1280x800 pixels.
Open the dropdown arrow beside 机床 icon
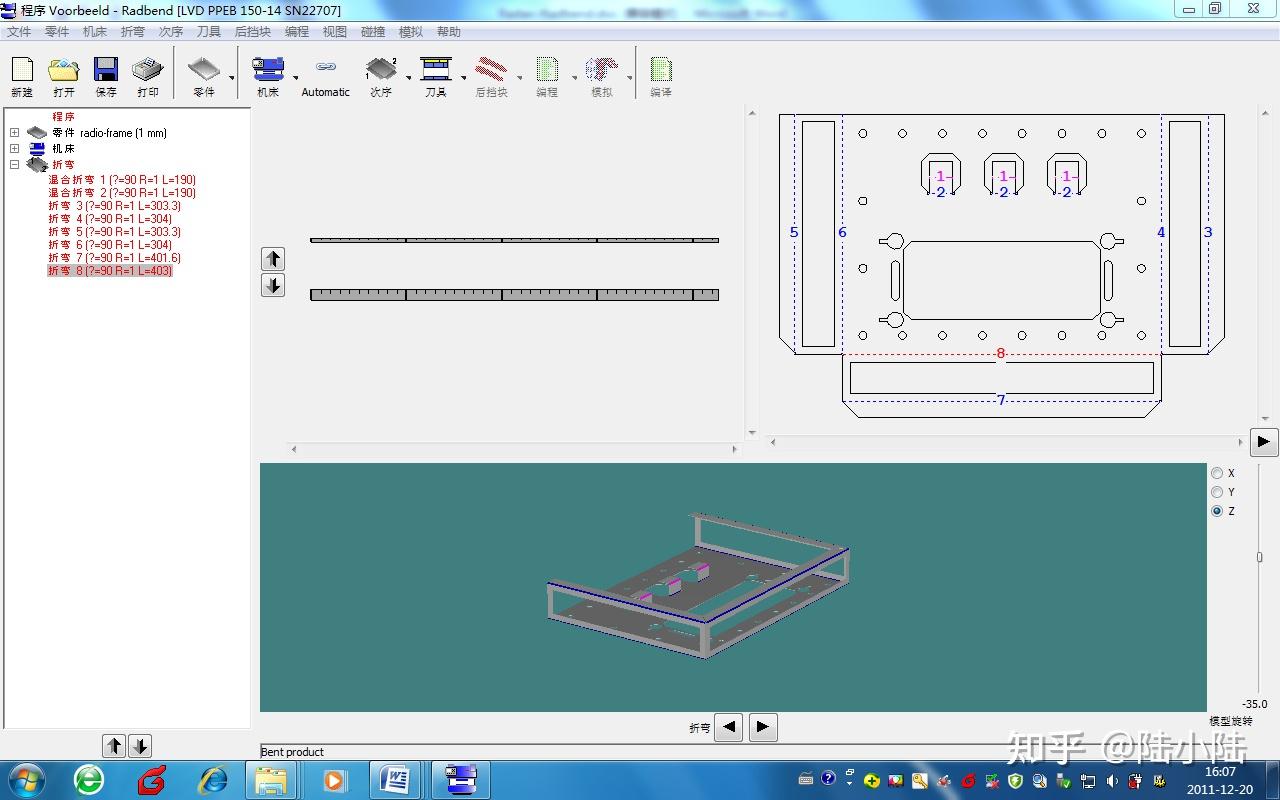(x=296, y=78)
